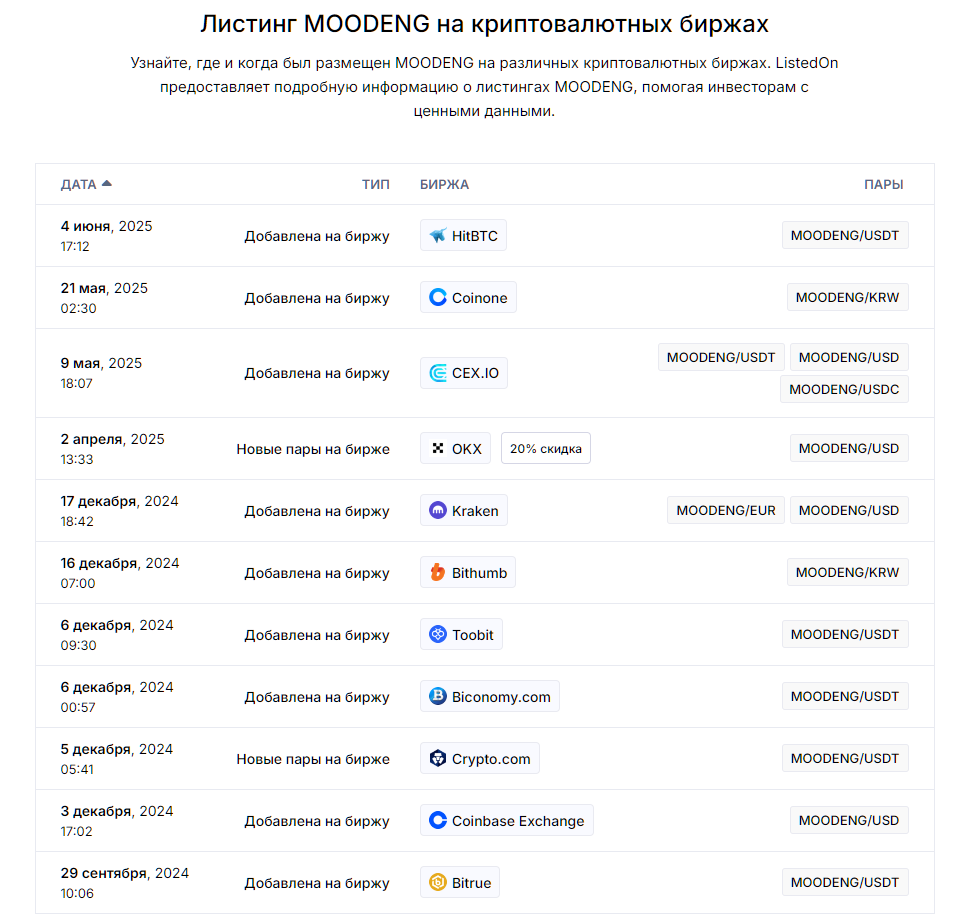Sort table by the ДАТА column arrow
The width and height of the screenshot is (979, 914).
click(107, 184)
